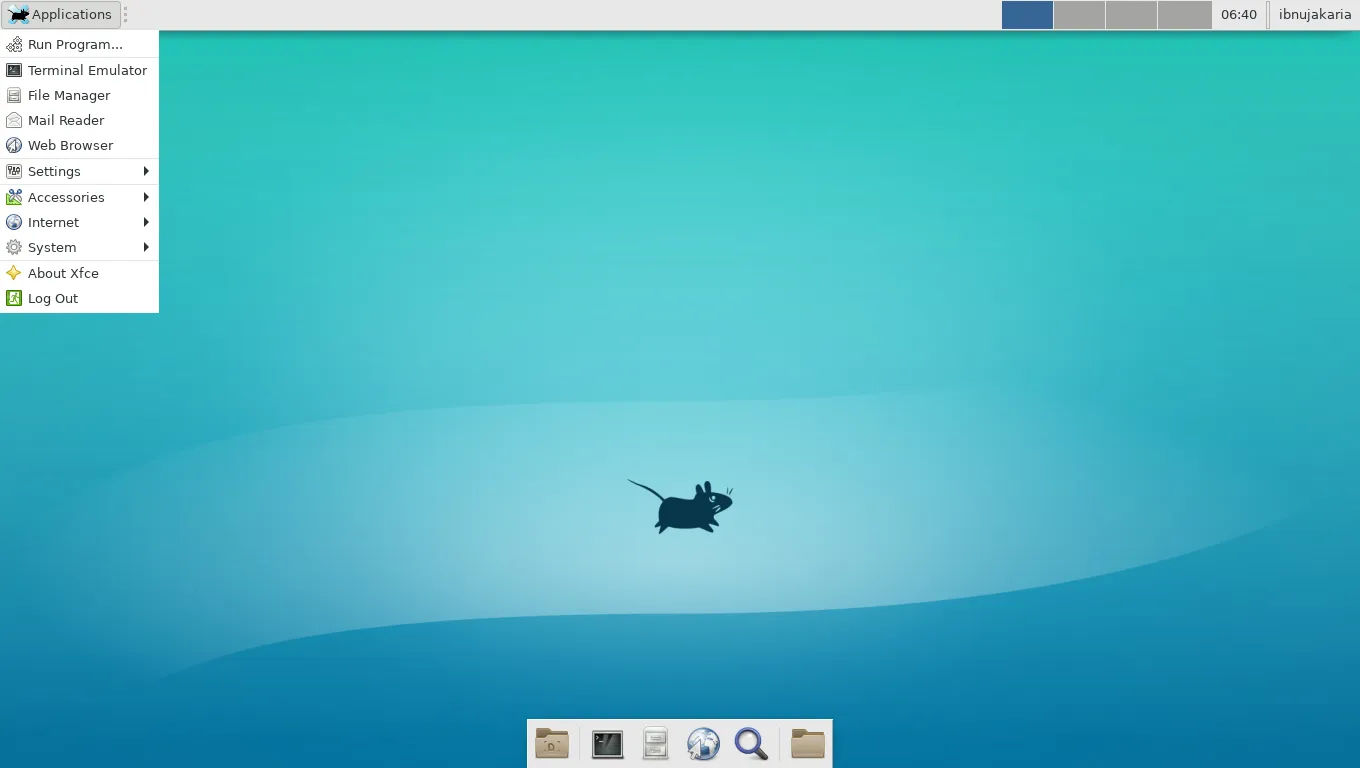Choose Log Out from the menu

click(79, 298)
